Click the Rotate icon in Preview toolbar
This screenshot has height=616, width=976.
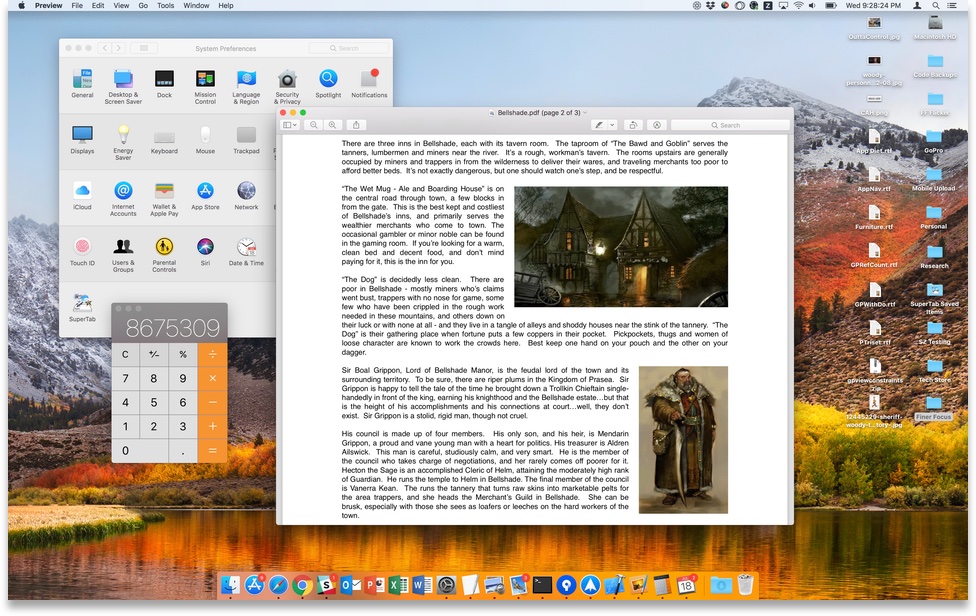632,125
